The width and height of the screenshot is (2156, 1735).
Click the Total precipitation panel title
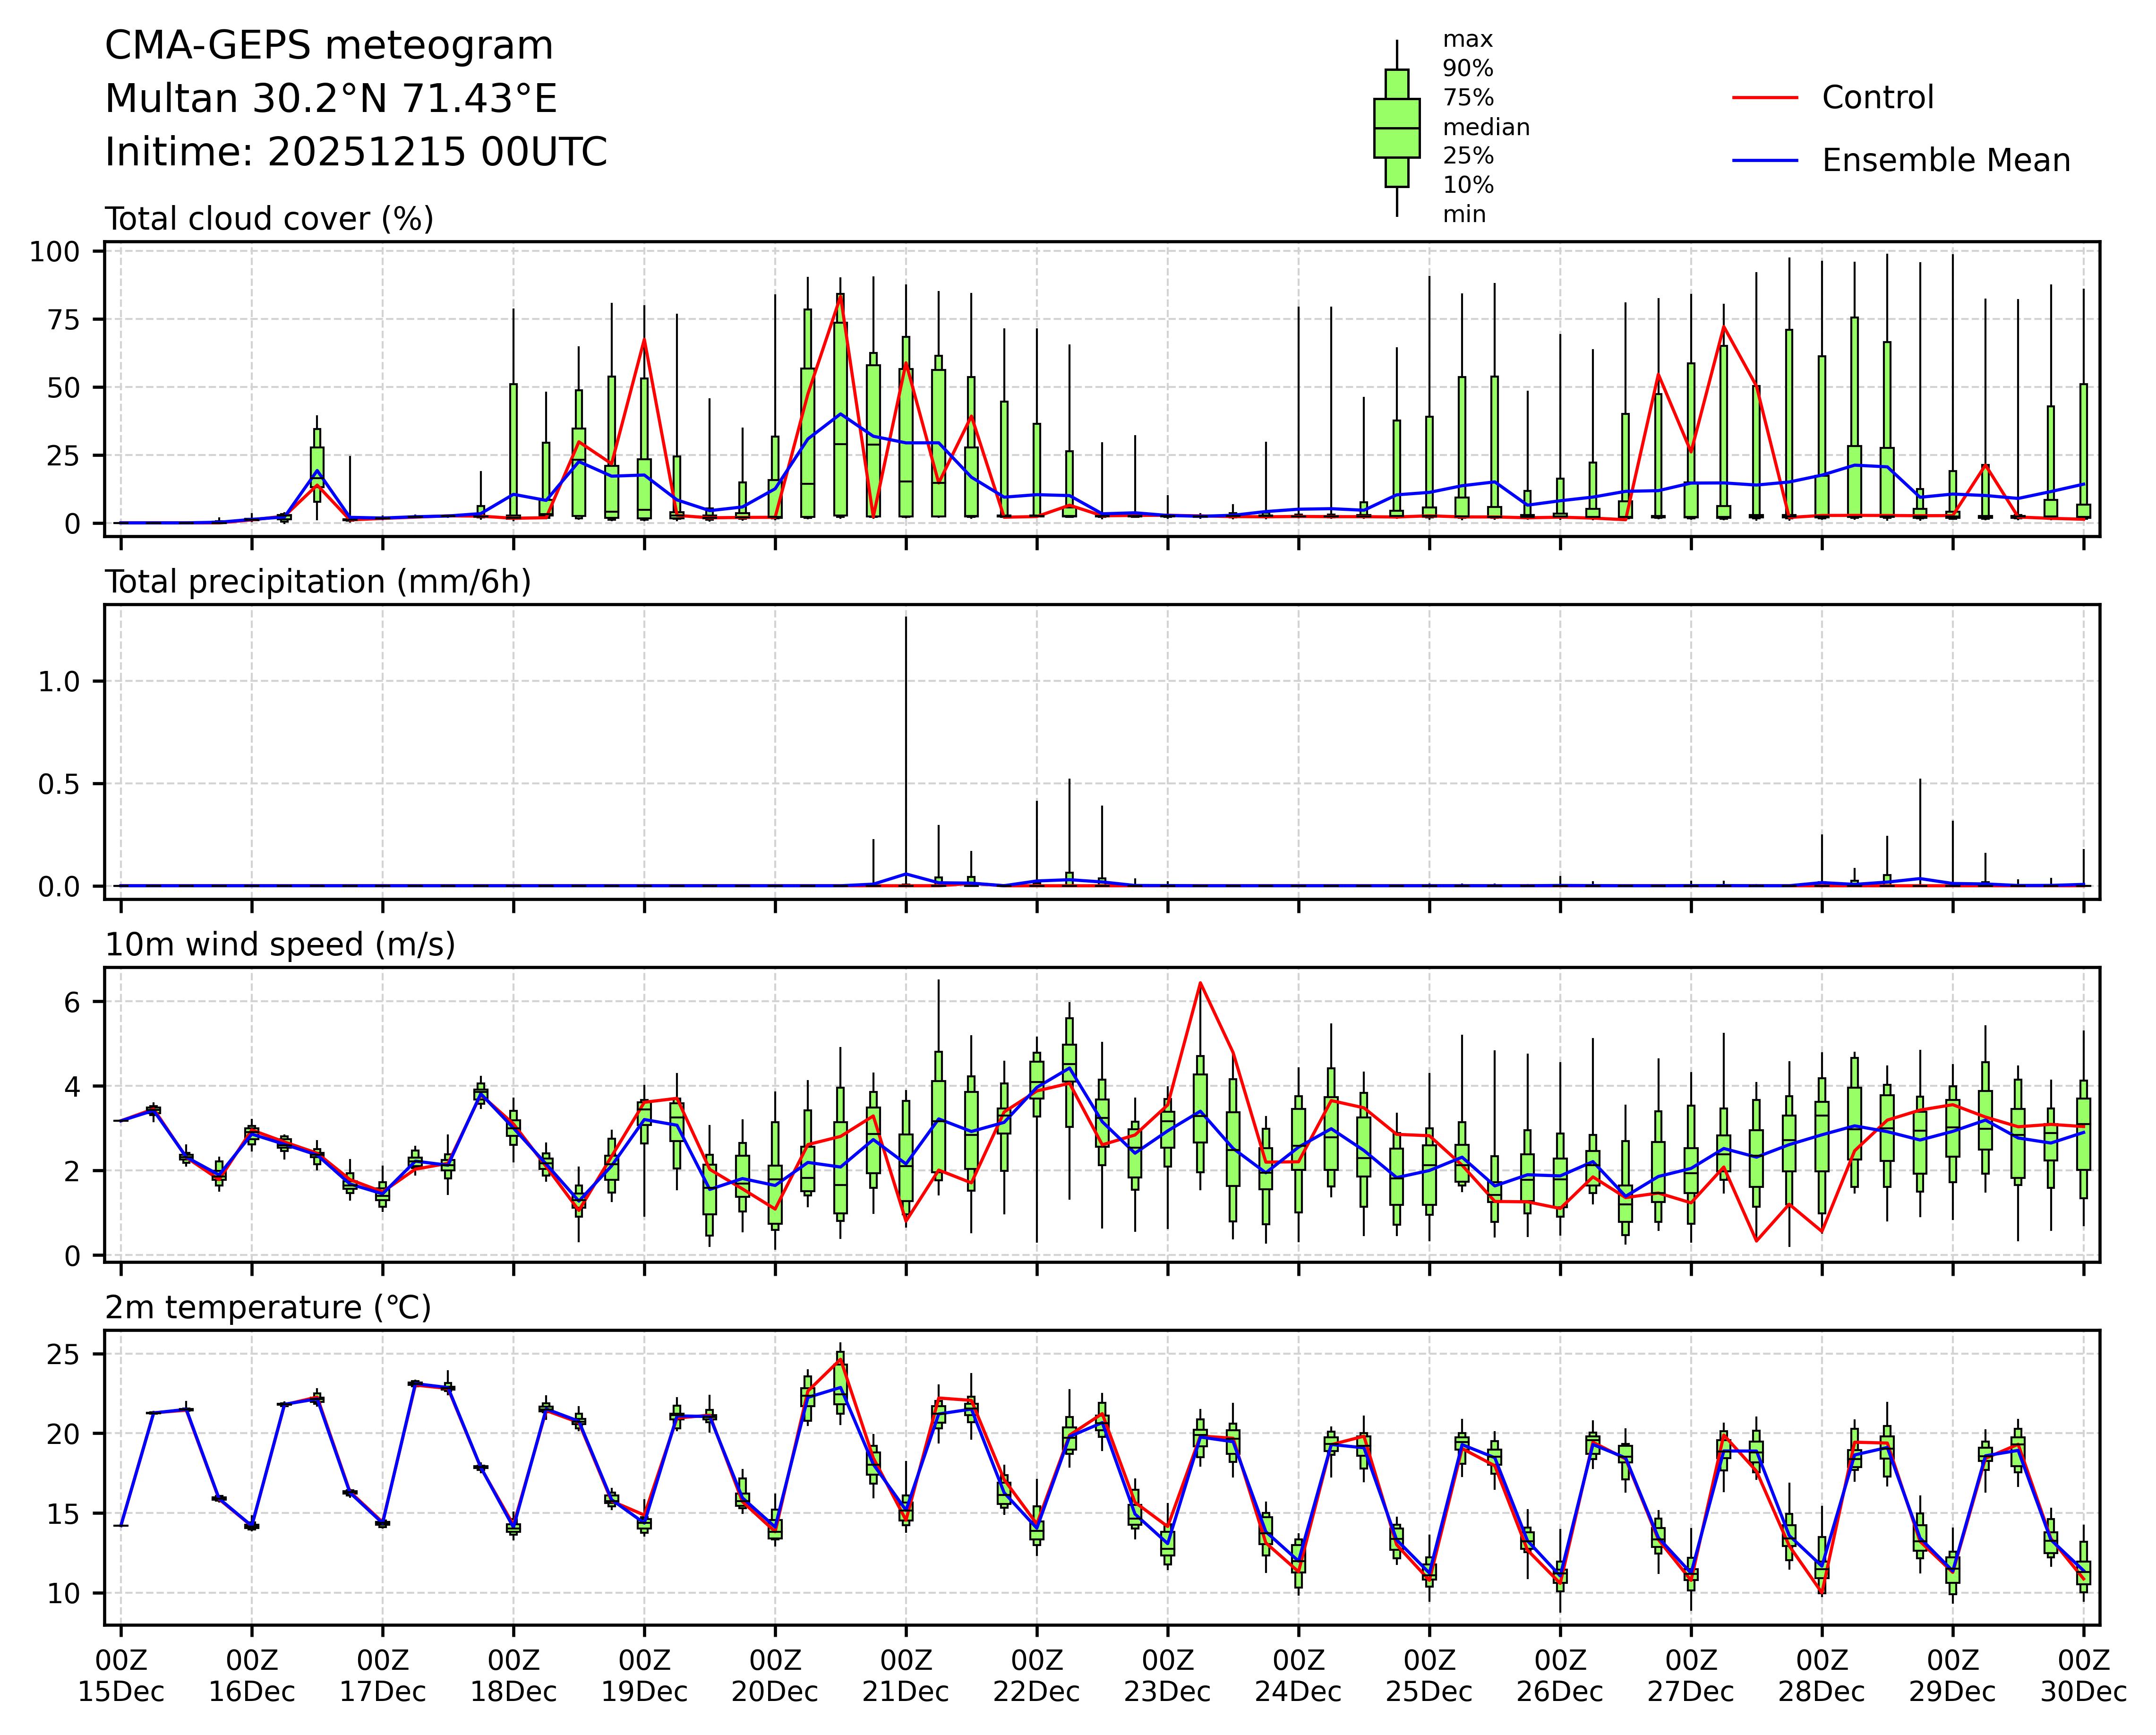point(317,582)
